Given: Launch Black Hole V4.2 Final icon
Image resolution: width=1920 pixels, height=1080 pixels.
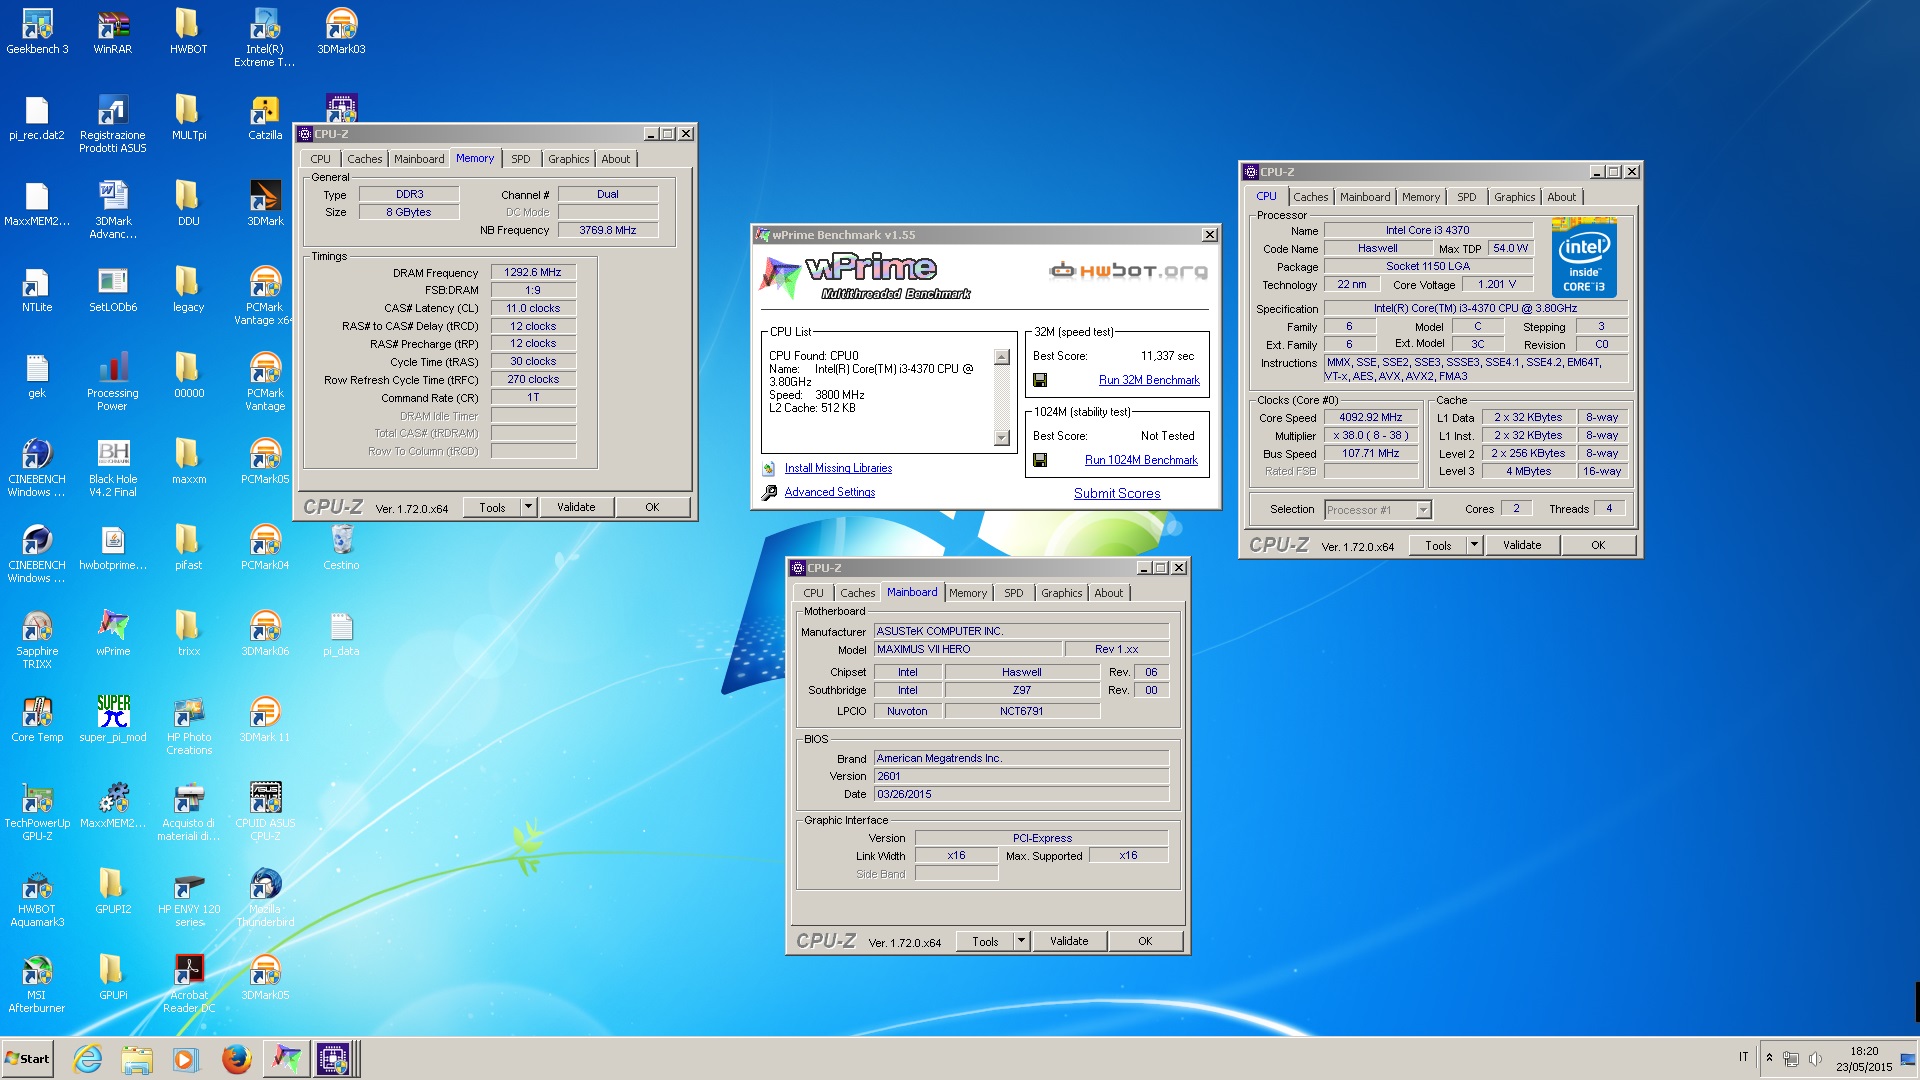Looking at the screenshot, I should [x=113, y=468].
